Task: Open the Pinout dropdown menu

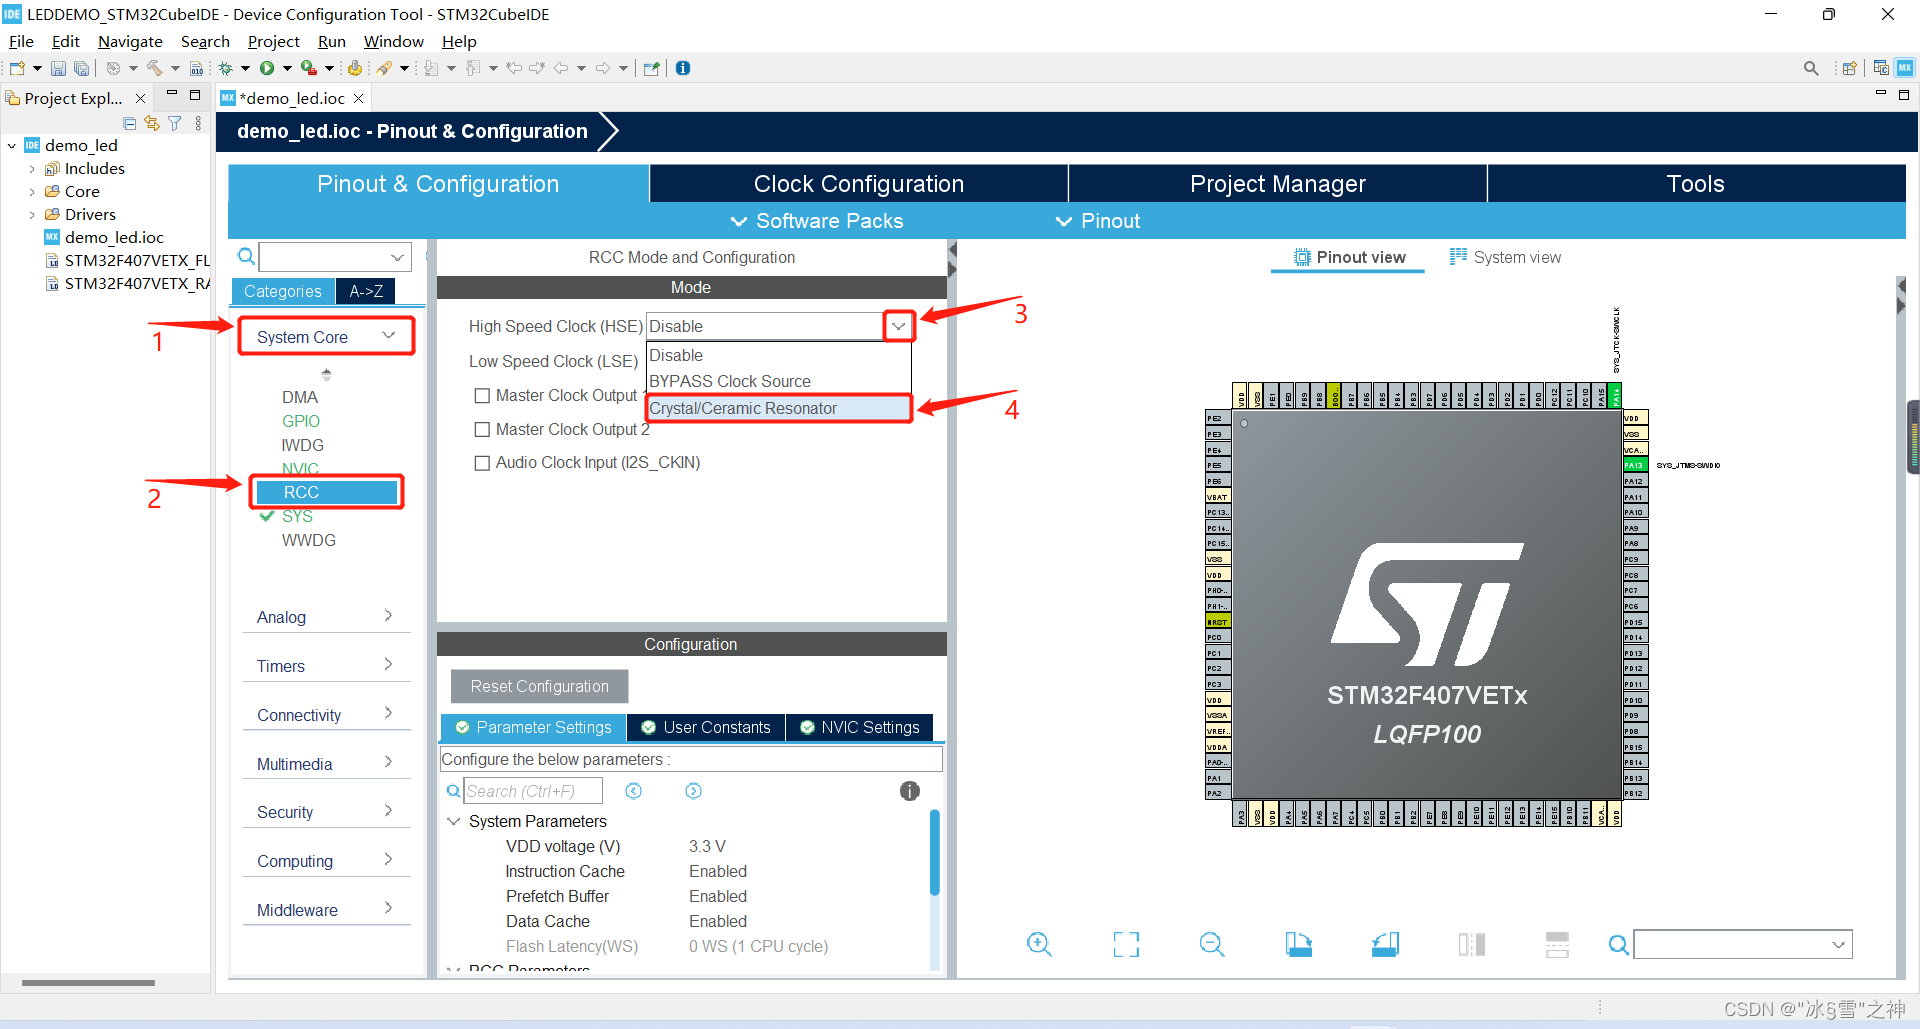Action: 1098,221
